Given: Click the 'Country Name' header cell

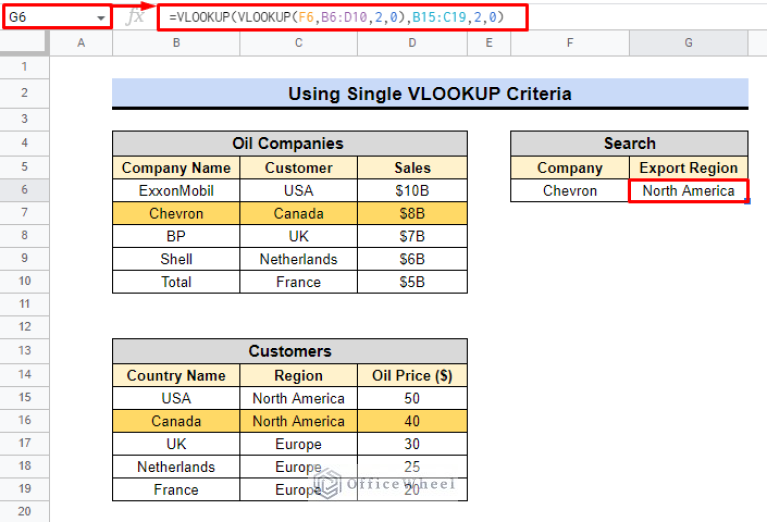Looking at the screenshot, I should pyautogui.click(x=176, y=375).
